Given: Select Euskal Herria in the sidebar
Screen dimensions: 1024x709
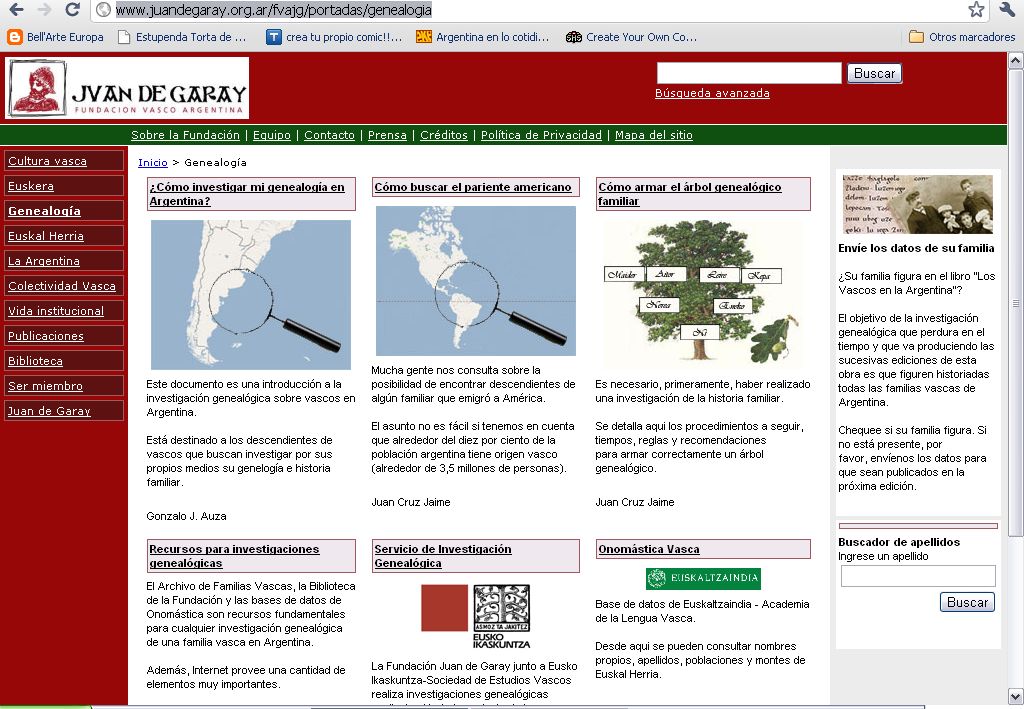Looking at the screenshot, I should [x=64, y=236].
